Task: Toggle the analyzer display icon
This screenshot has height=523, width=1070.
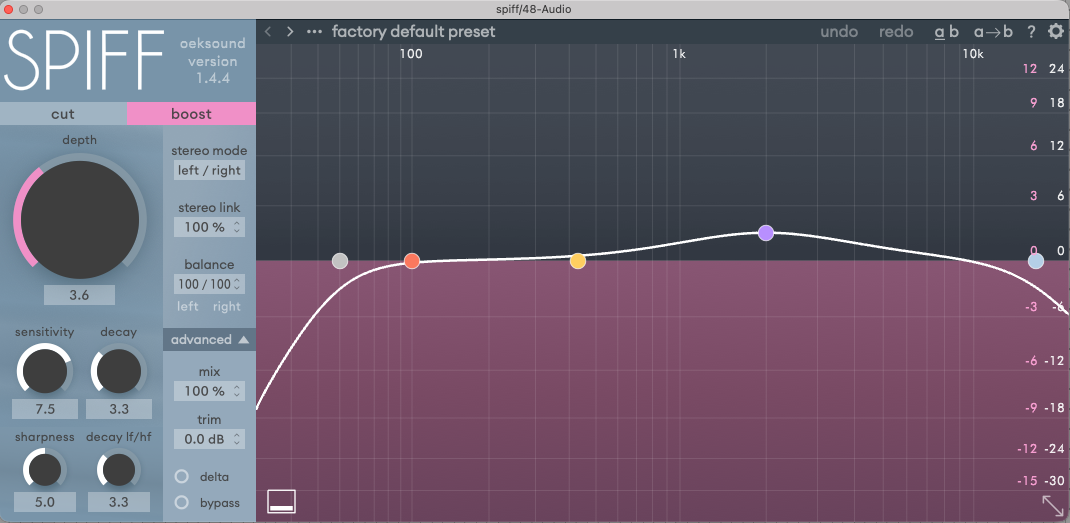Action: tap(281, 501)
